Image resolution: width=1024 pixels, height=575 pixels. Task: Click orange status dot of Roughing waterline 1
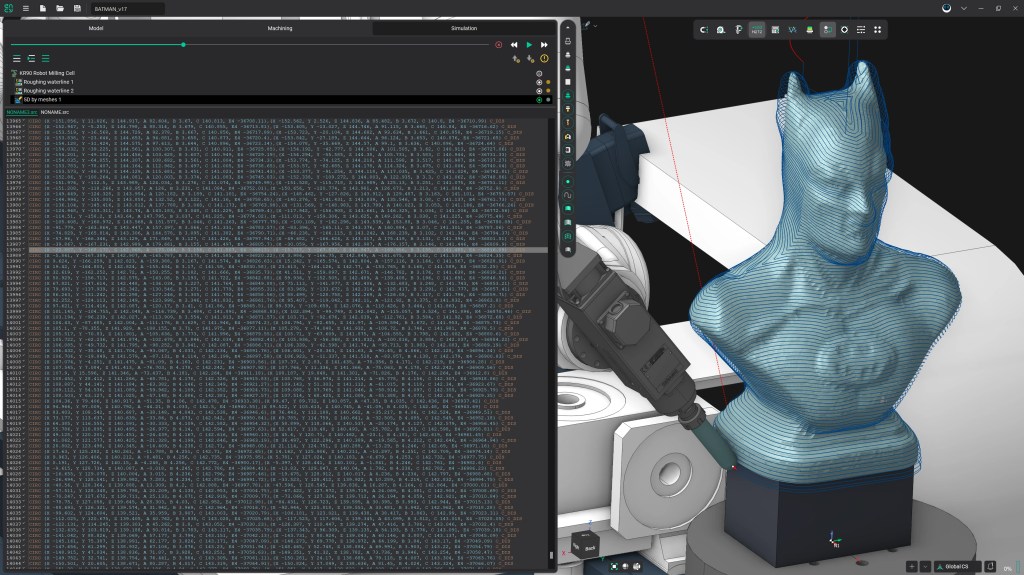point(548,82)
